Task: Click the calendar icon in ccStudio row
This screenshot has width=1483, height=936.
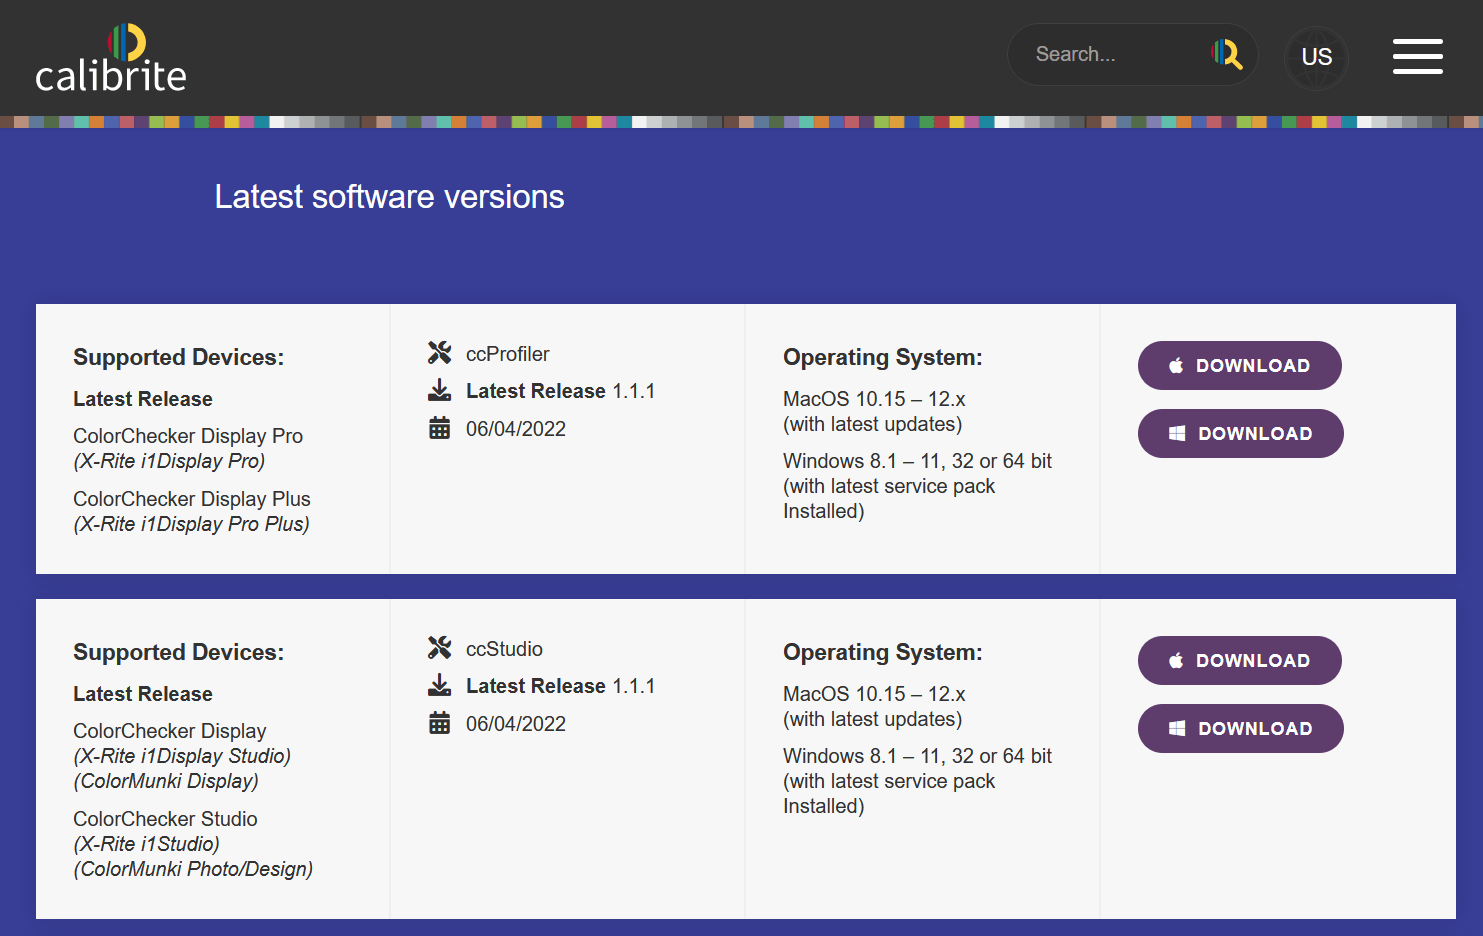Action: (439, 723)
